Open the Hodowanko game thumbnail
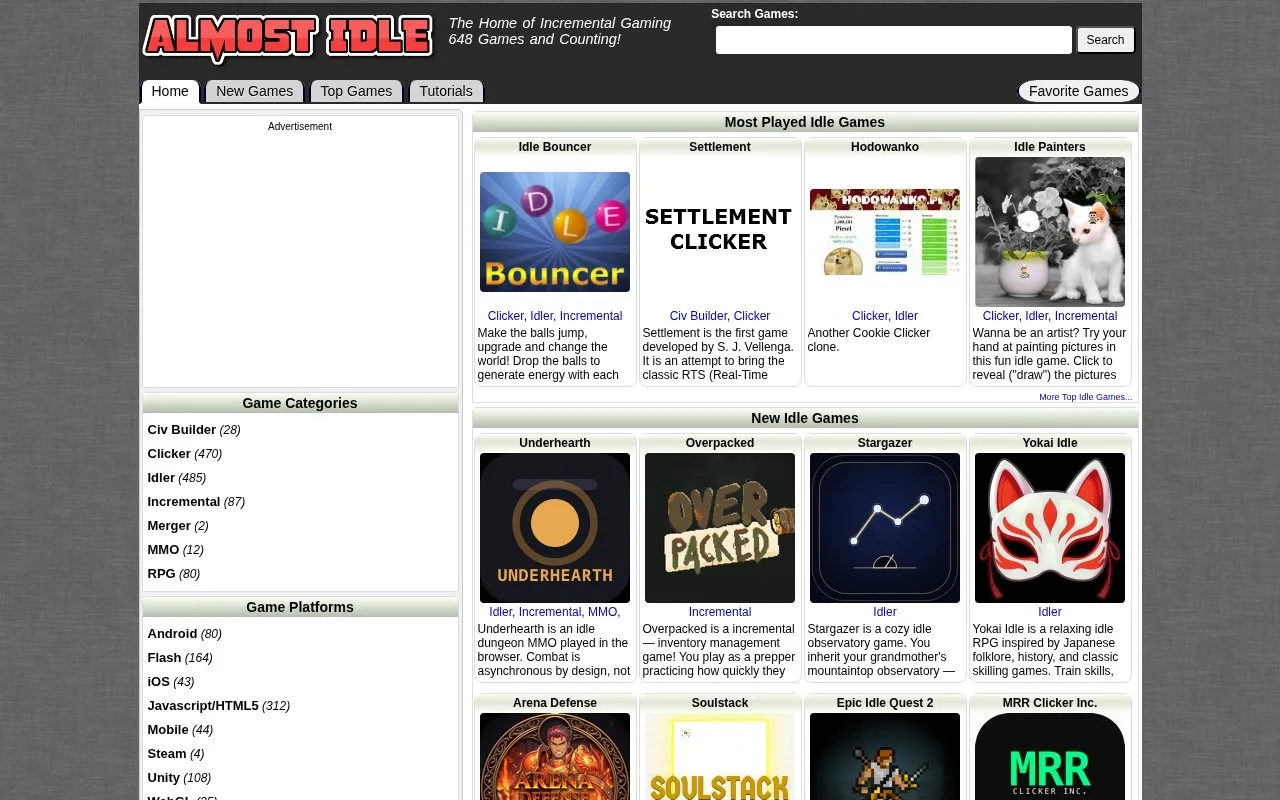 pyautogui.click(x=885, y=232)
